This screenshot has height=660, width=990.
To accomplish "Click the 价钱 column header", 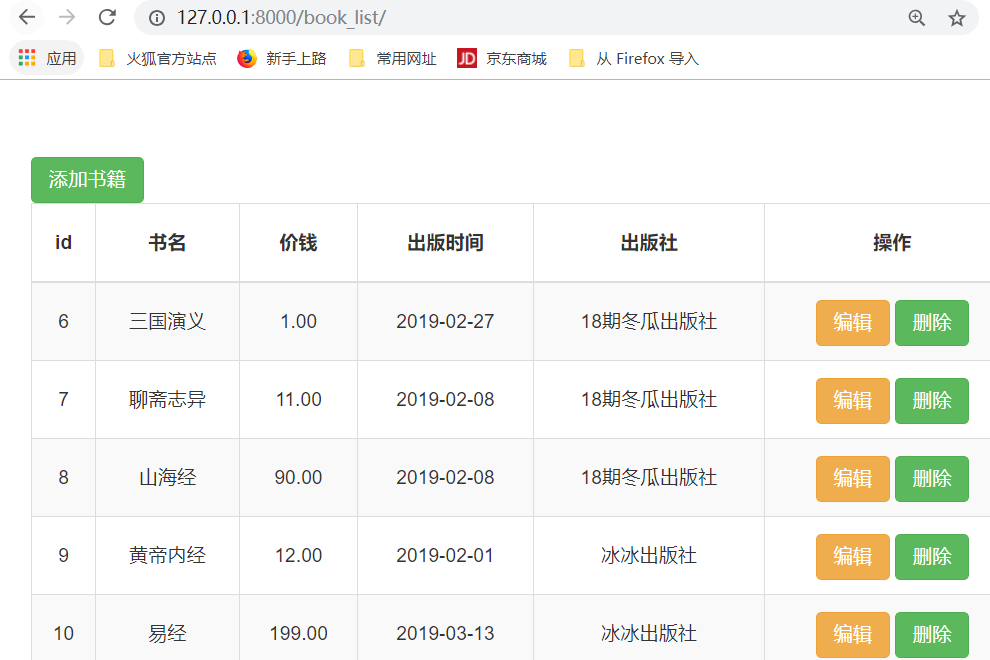I will (x=299, y=243).
